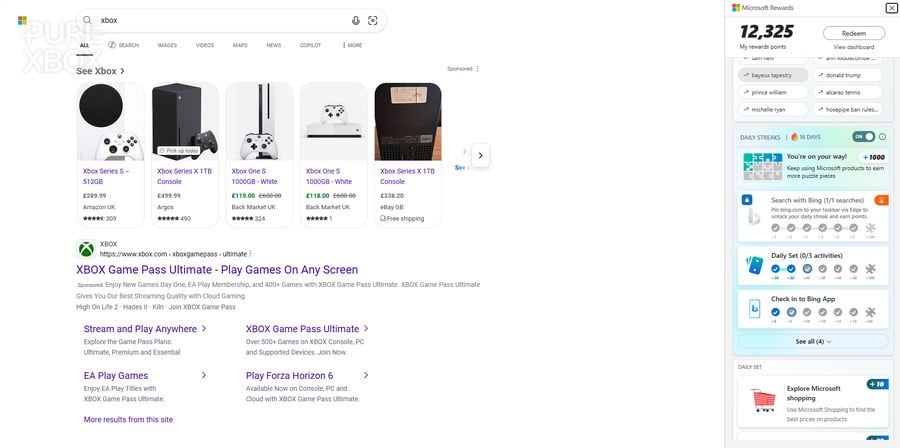Viewport: 900px width, 448px height.
Task: Open XBOX Game Pass Ultimate main headline
Action: tap(217, 270)
